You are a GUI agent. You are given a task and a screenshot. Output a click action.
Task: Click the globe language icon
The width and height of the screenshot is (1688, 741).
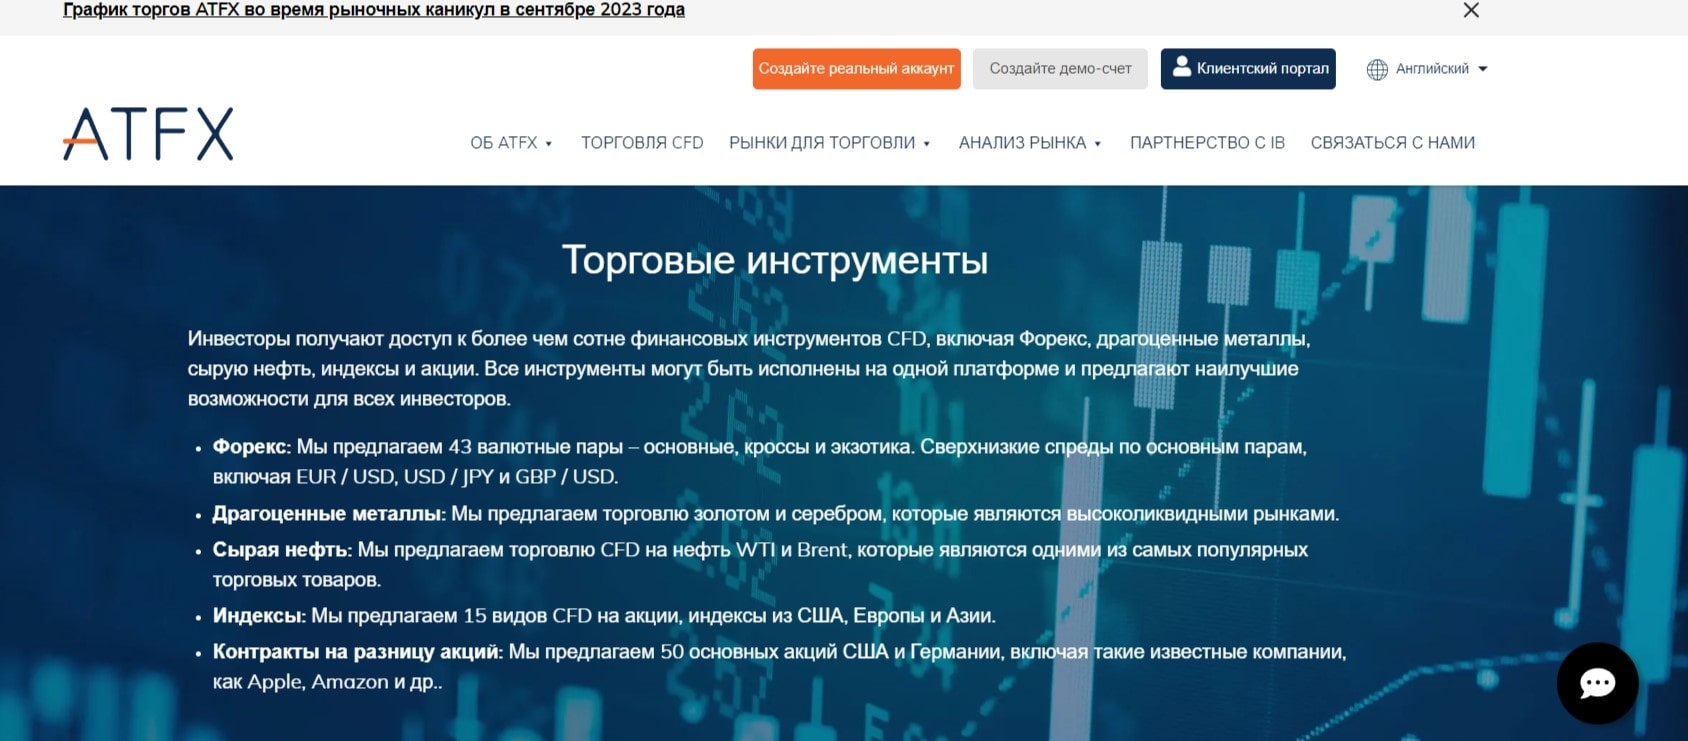pos(1377,69)
